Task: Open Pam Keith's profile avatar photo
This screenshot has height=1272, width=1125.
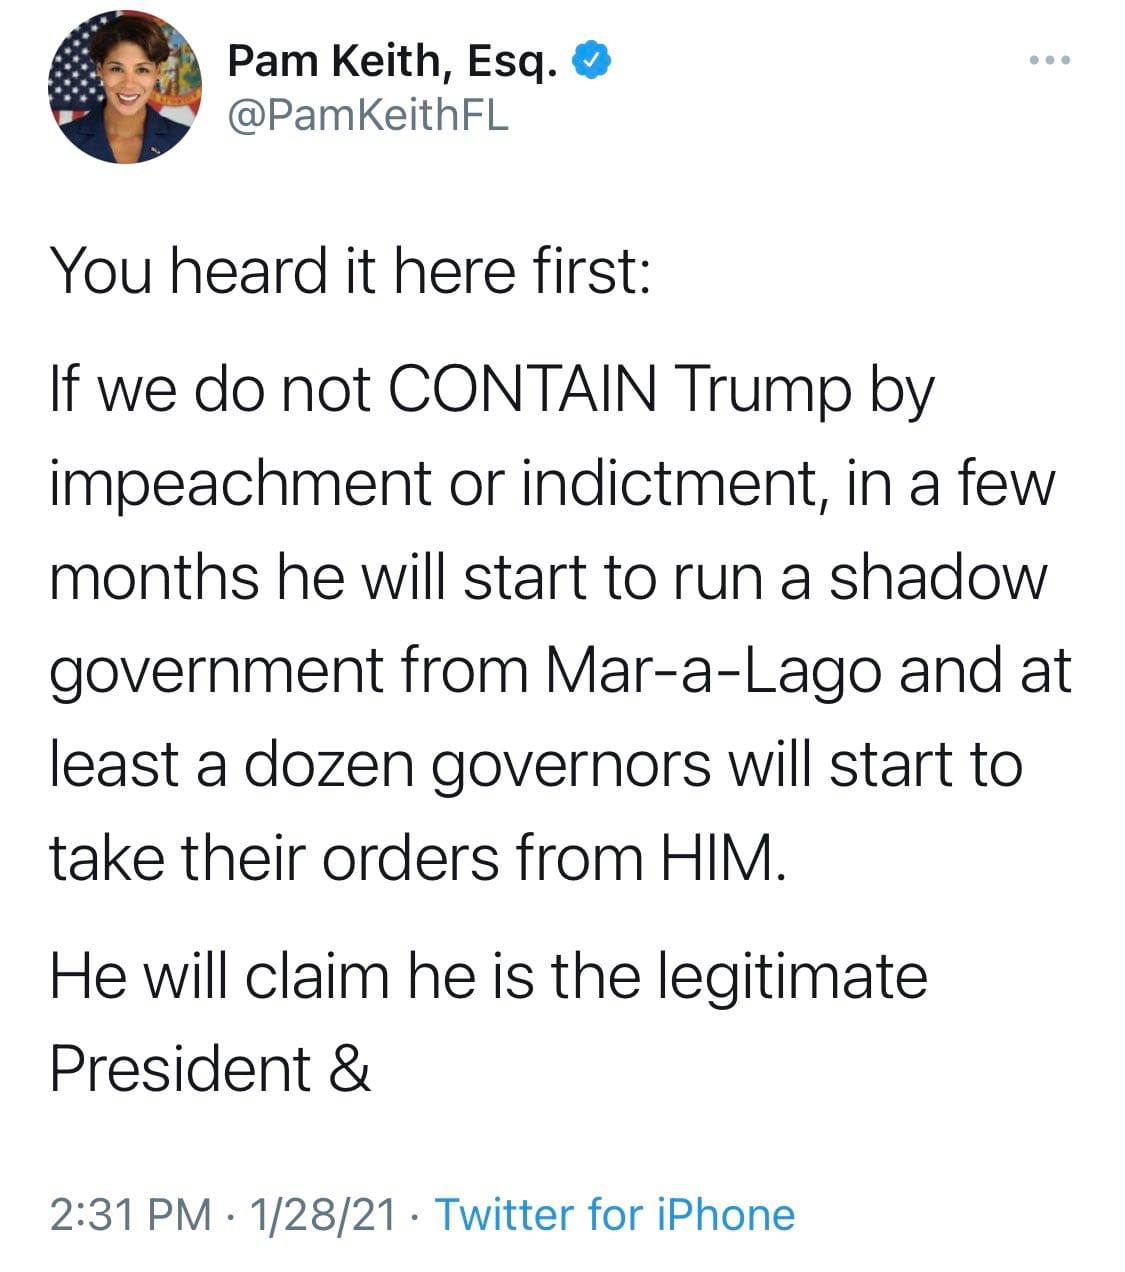Action: click(x=124, y=87)
